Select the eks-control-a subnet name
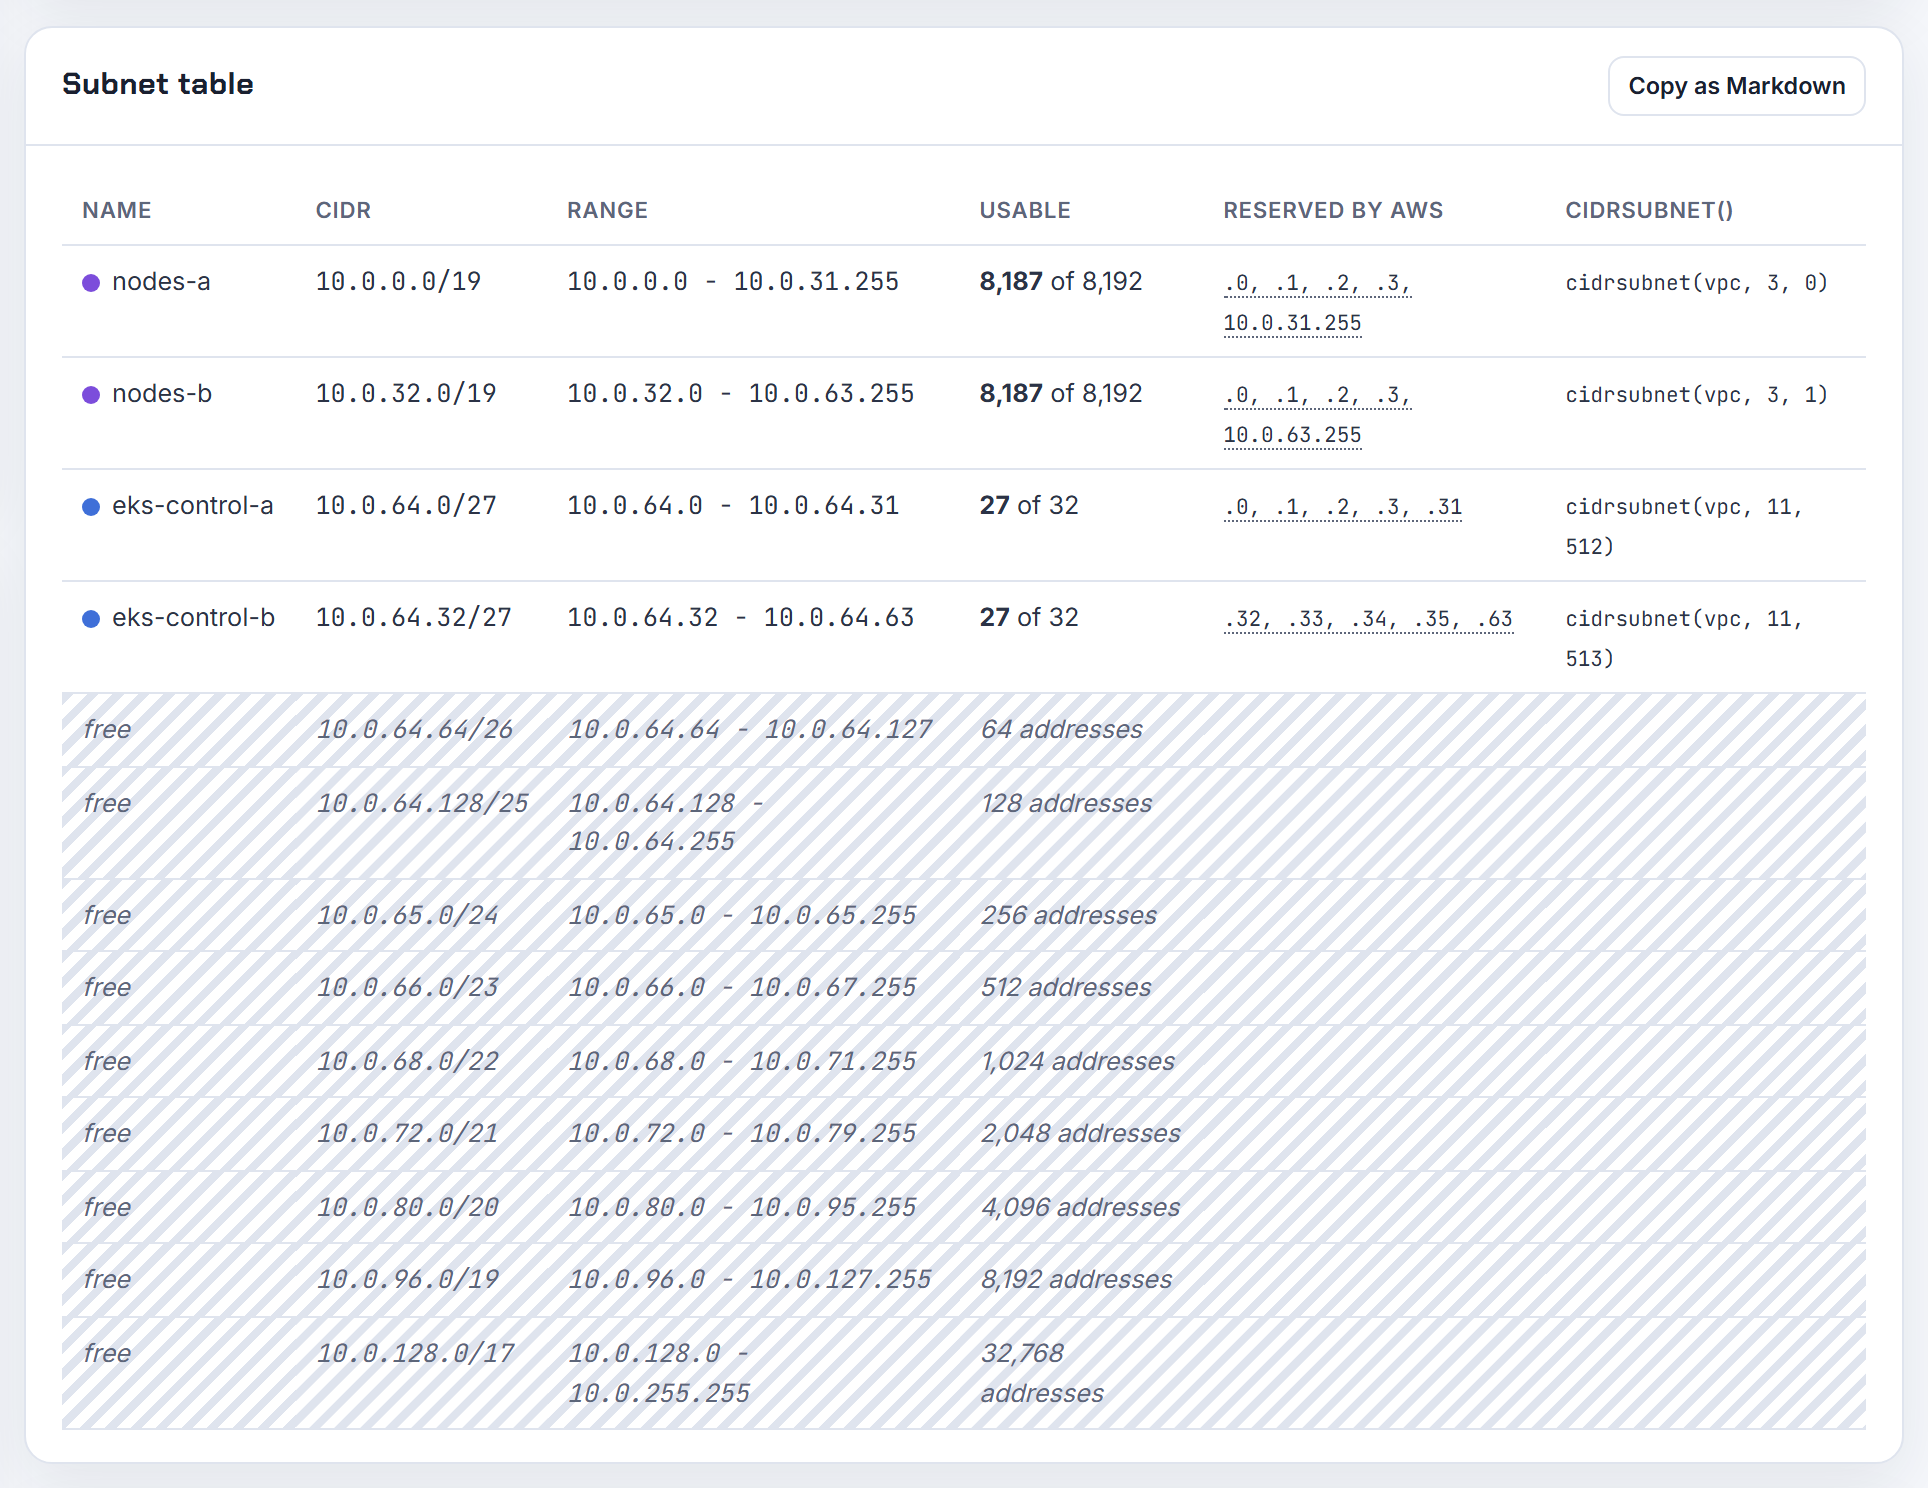This screenshot has height=1488, width=1928. point(193,506)
